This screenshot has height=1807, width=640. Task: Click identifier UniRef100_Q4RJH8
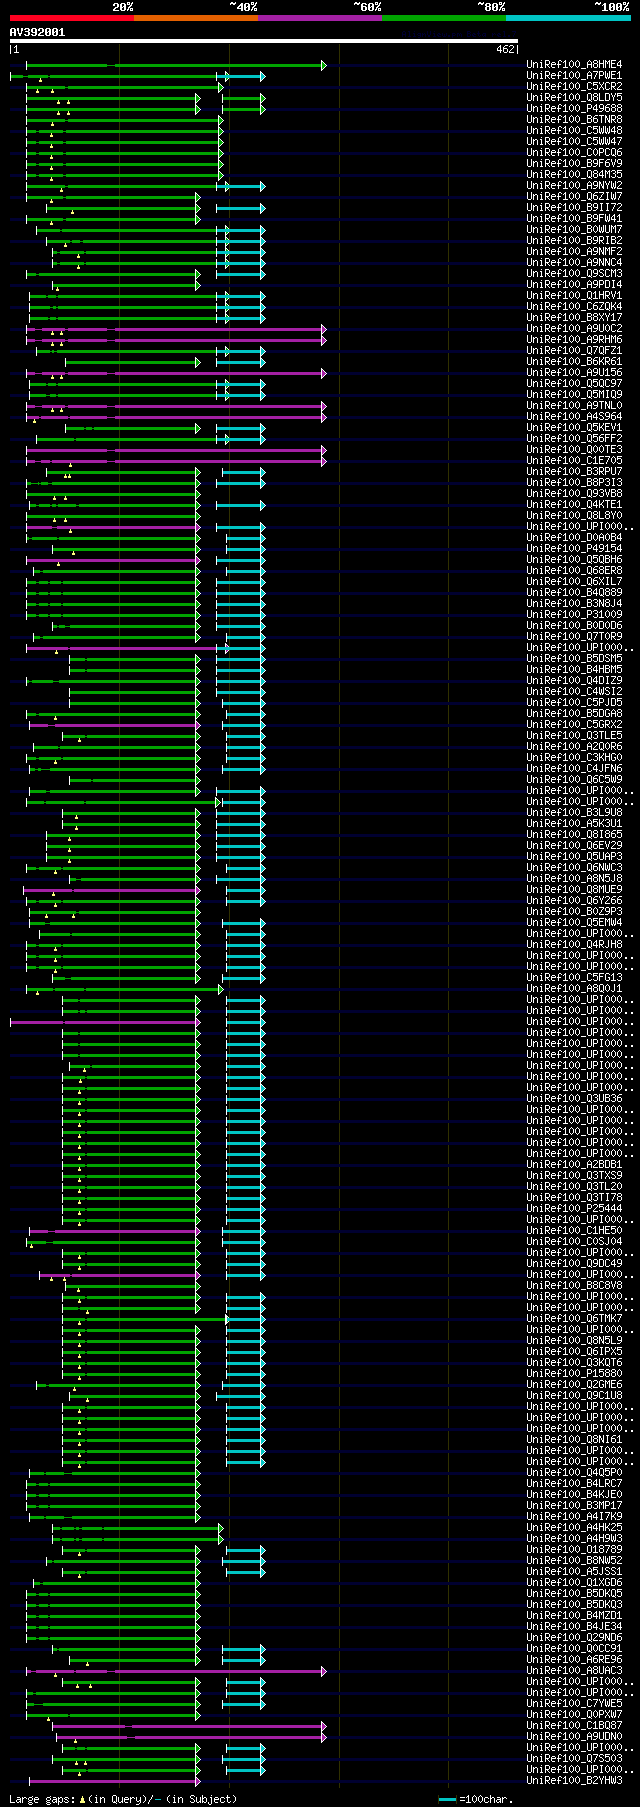(574, 945)
